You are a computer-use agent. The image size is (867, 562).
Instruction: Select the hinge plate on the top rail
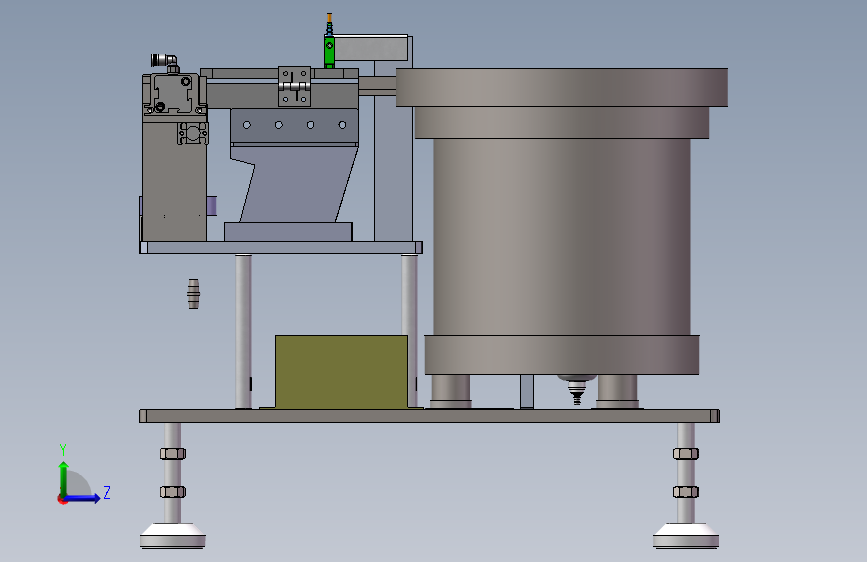click(294, 86)
